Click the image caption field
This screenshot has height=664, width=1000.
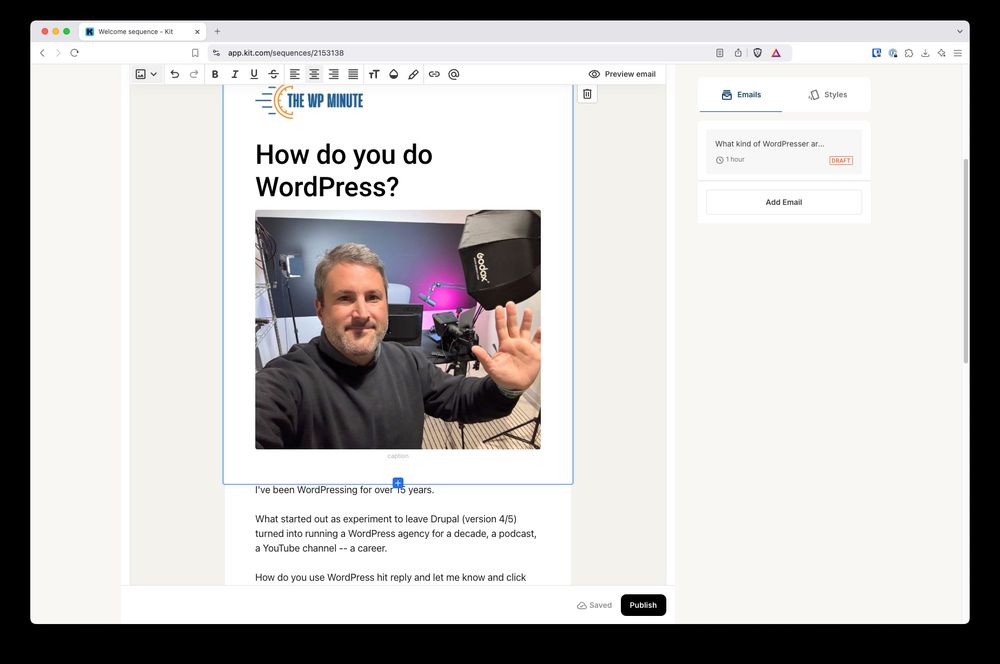click(x=398, y=456)
